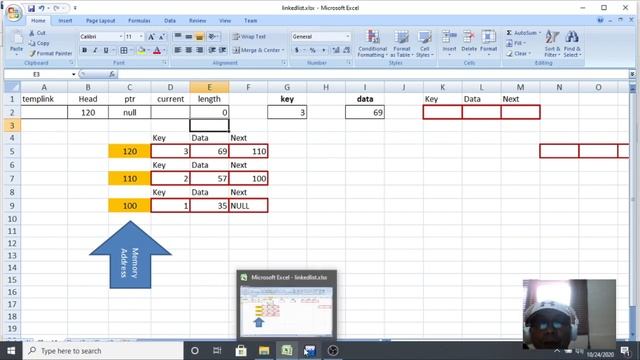This screenshot has width=640, height=360.
Task: Click Wrap Text
Action: pos(249,37)
